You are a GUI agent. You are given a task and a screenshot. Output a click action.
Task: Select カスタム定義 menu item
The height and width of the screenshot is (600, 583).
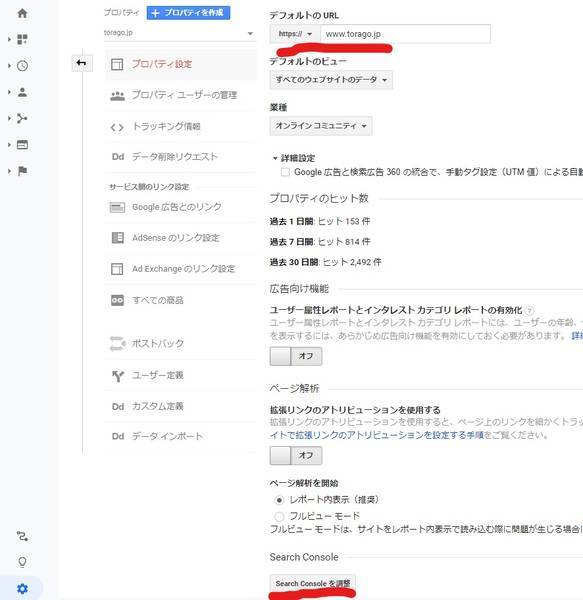(x=180, y=406)
